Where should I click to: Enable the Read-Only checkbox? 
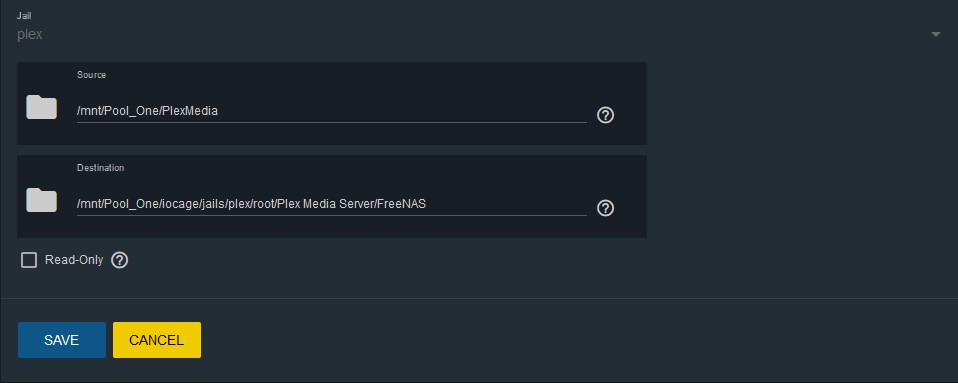(29, 260)
